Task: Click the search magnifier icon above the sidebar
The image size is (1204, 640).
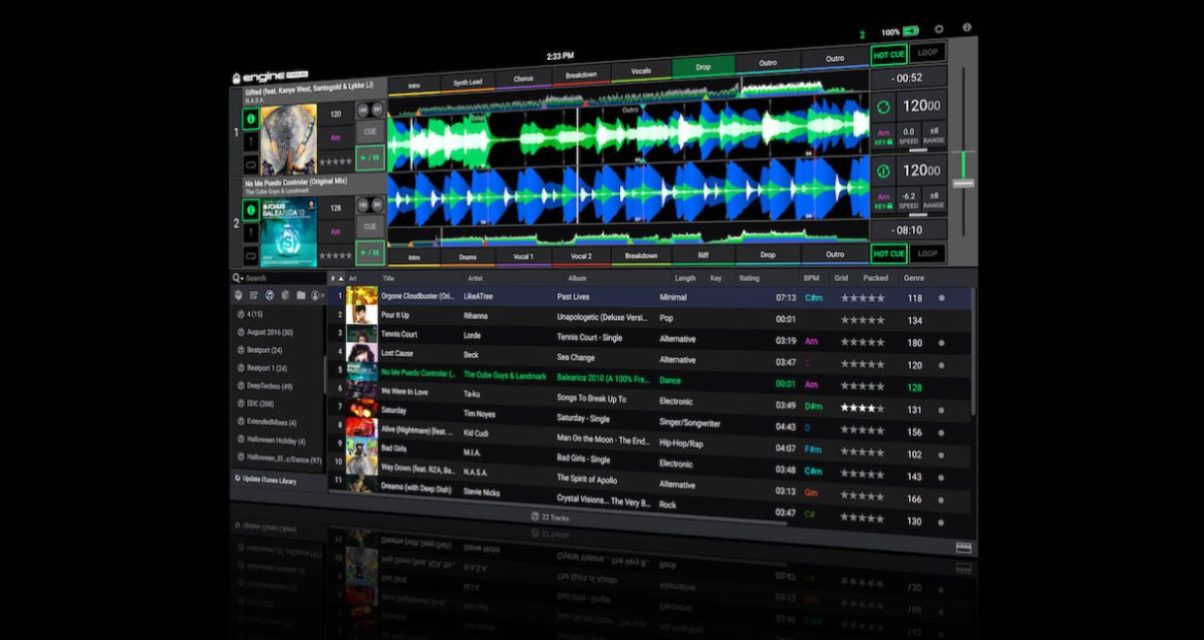Action: pyautogui.click(x=234, y=278)
